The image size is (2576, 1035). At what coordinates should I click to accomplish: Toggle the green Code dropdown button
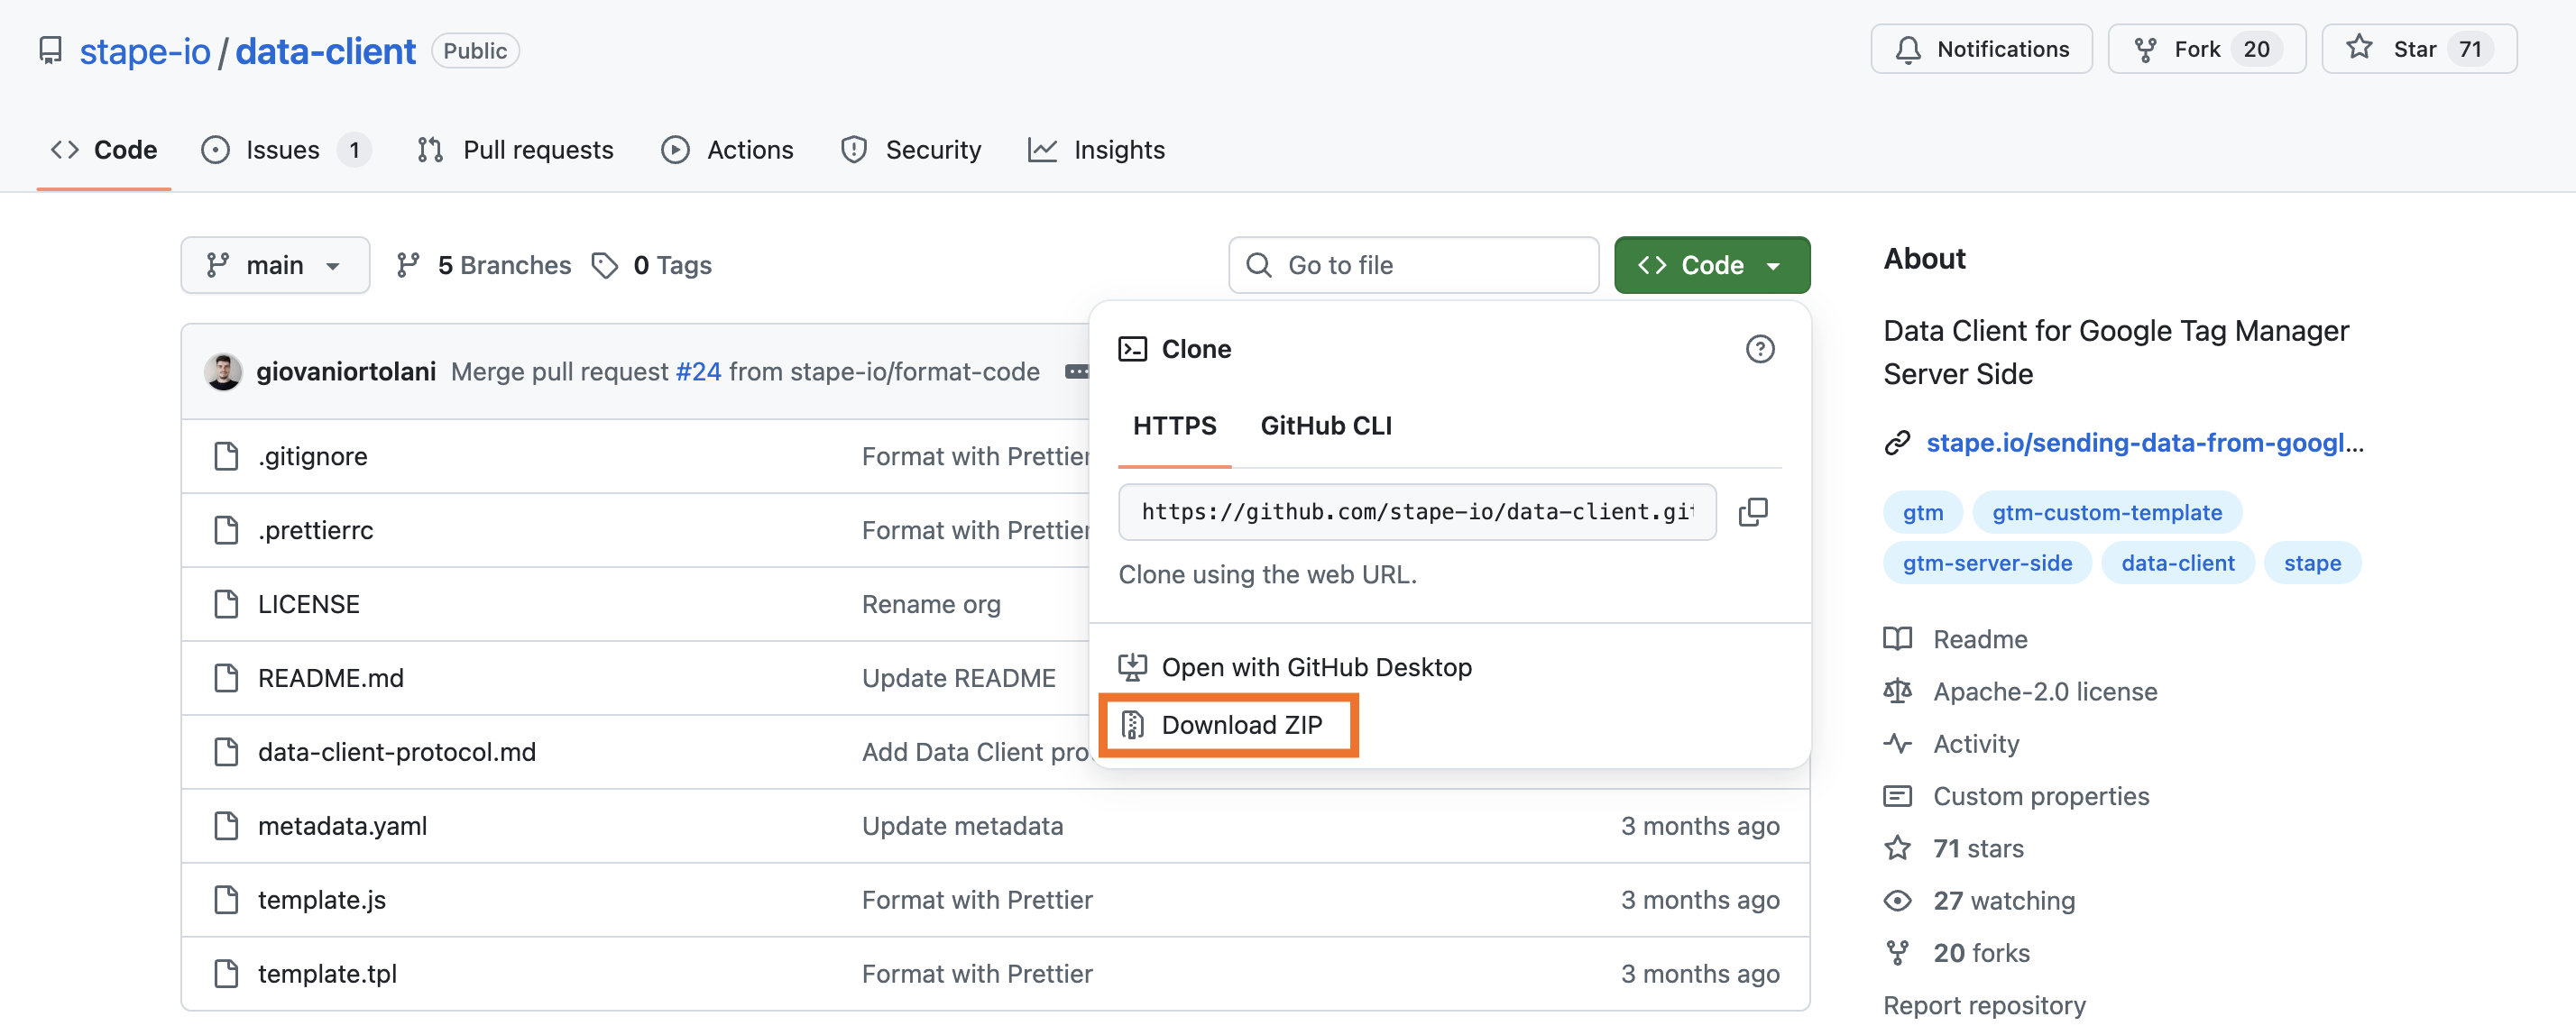1711,265
